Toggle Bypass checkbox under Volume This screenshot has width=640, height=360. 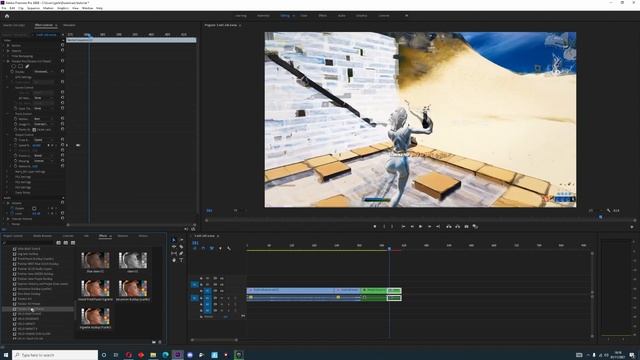34,208
